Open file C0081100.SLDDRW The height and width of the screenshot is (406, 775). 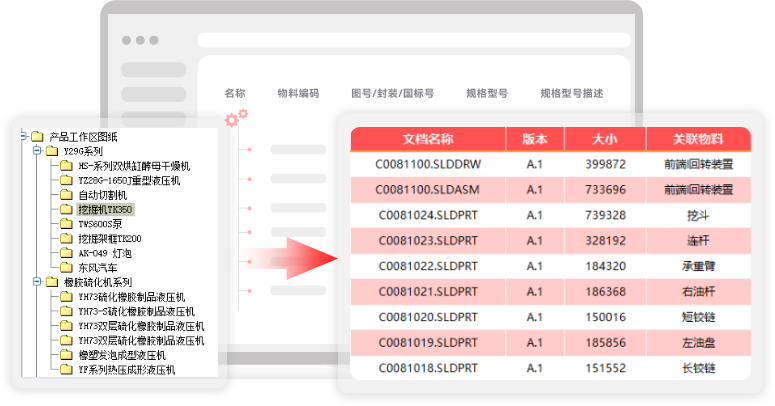tap(427, 164)
